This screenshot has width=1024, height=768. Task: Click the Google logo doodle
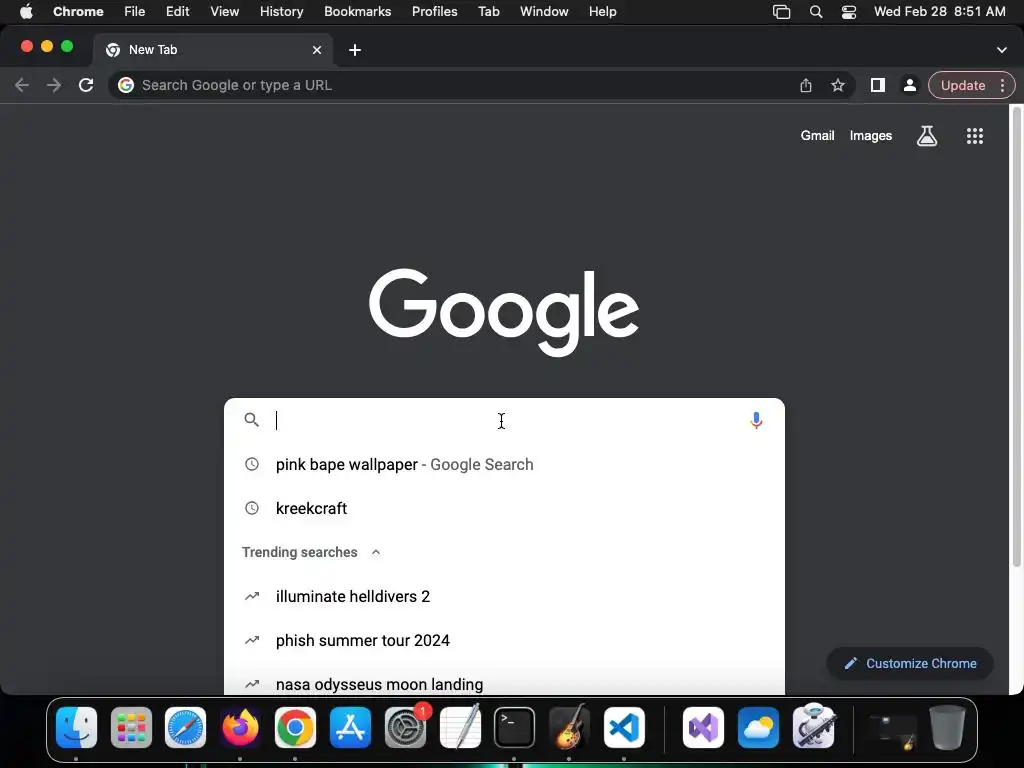(x=504, y=312)
